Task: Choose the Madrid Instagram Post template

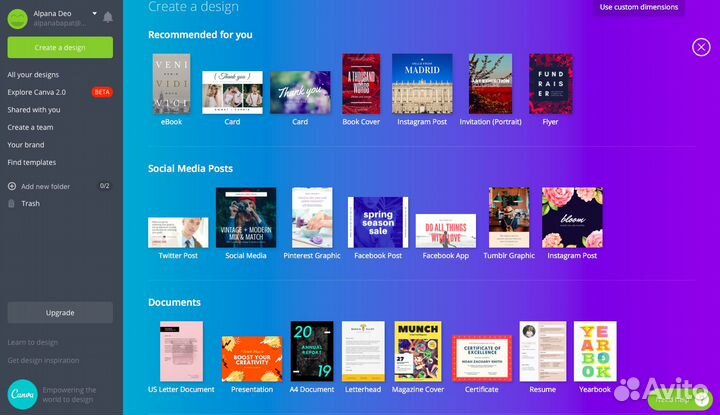Action: 422,84
